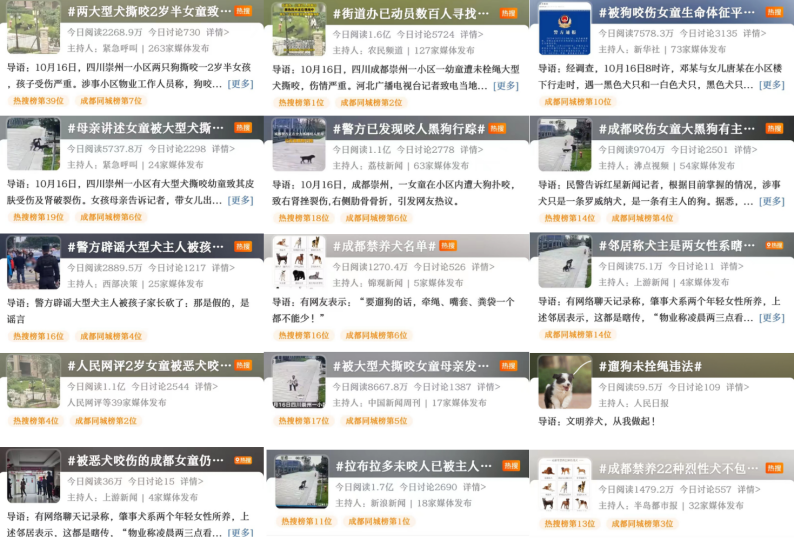Click the 热搜 badge on 两大型犬撕咬 topic

click(x=243, y=13)
